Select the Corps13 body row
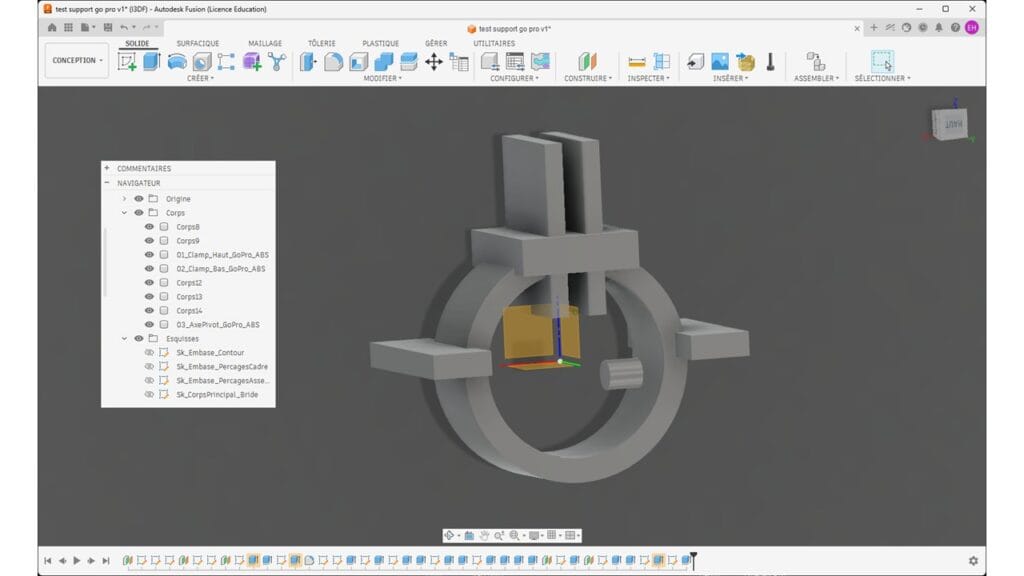The width and height of the screenshot is (1024, 576). [188, 296]
